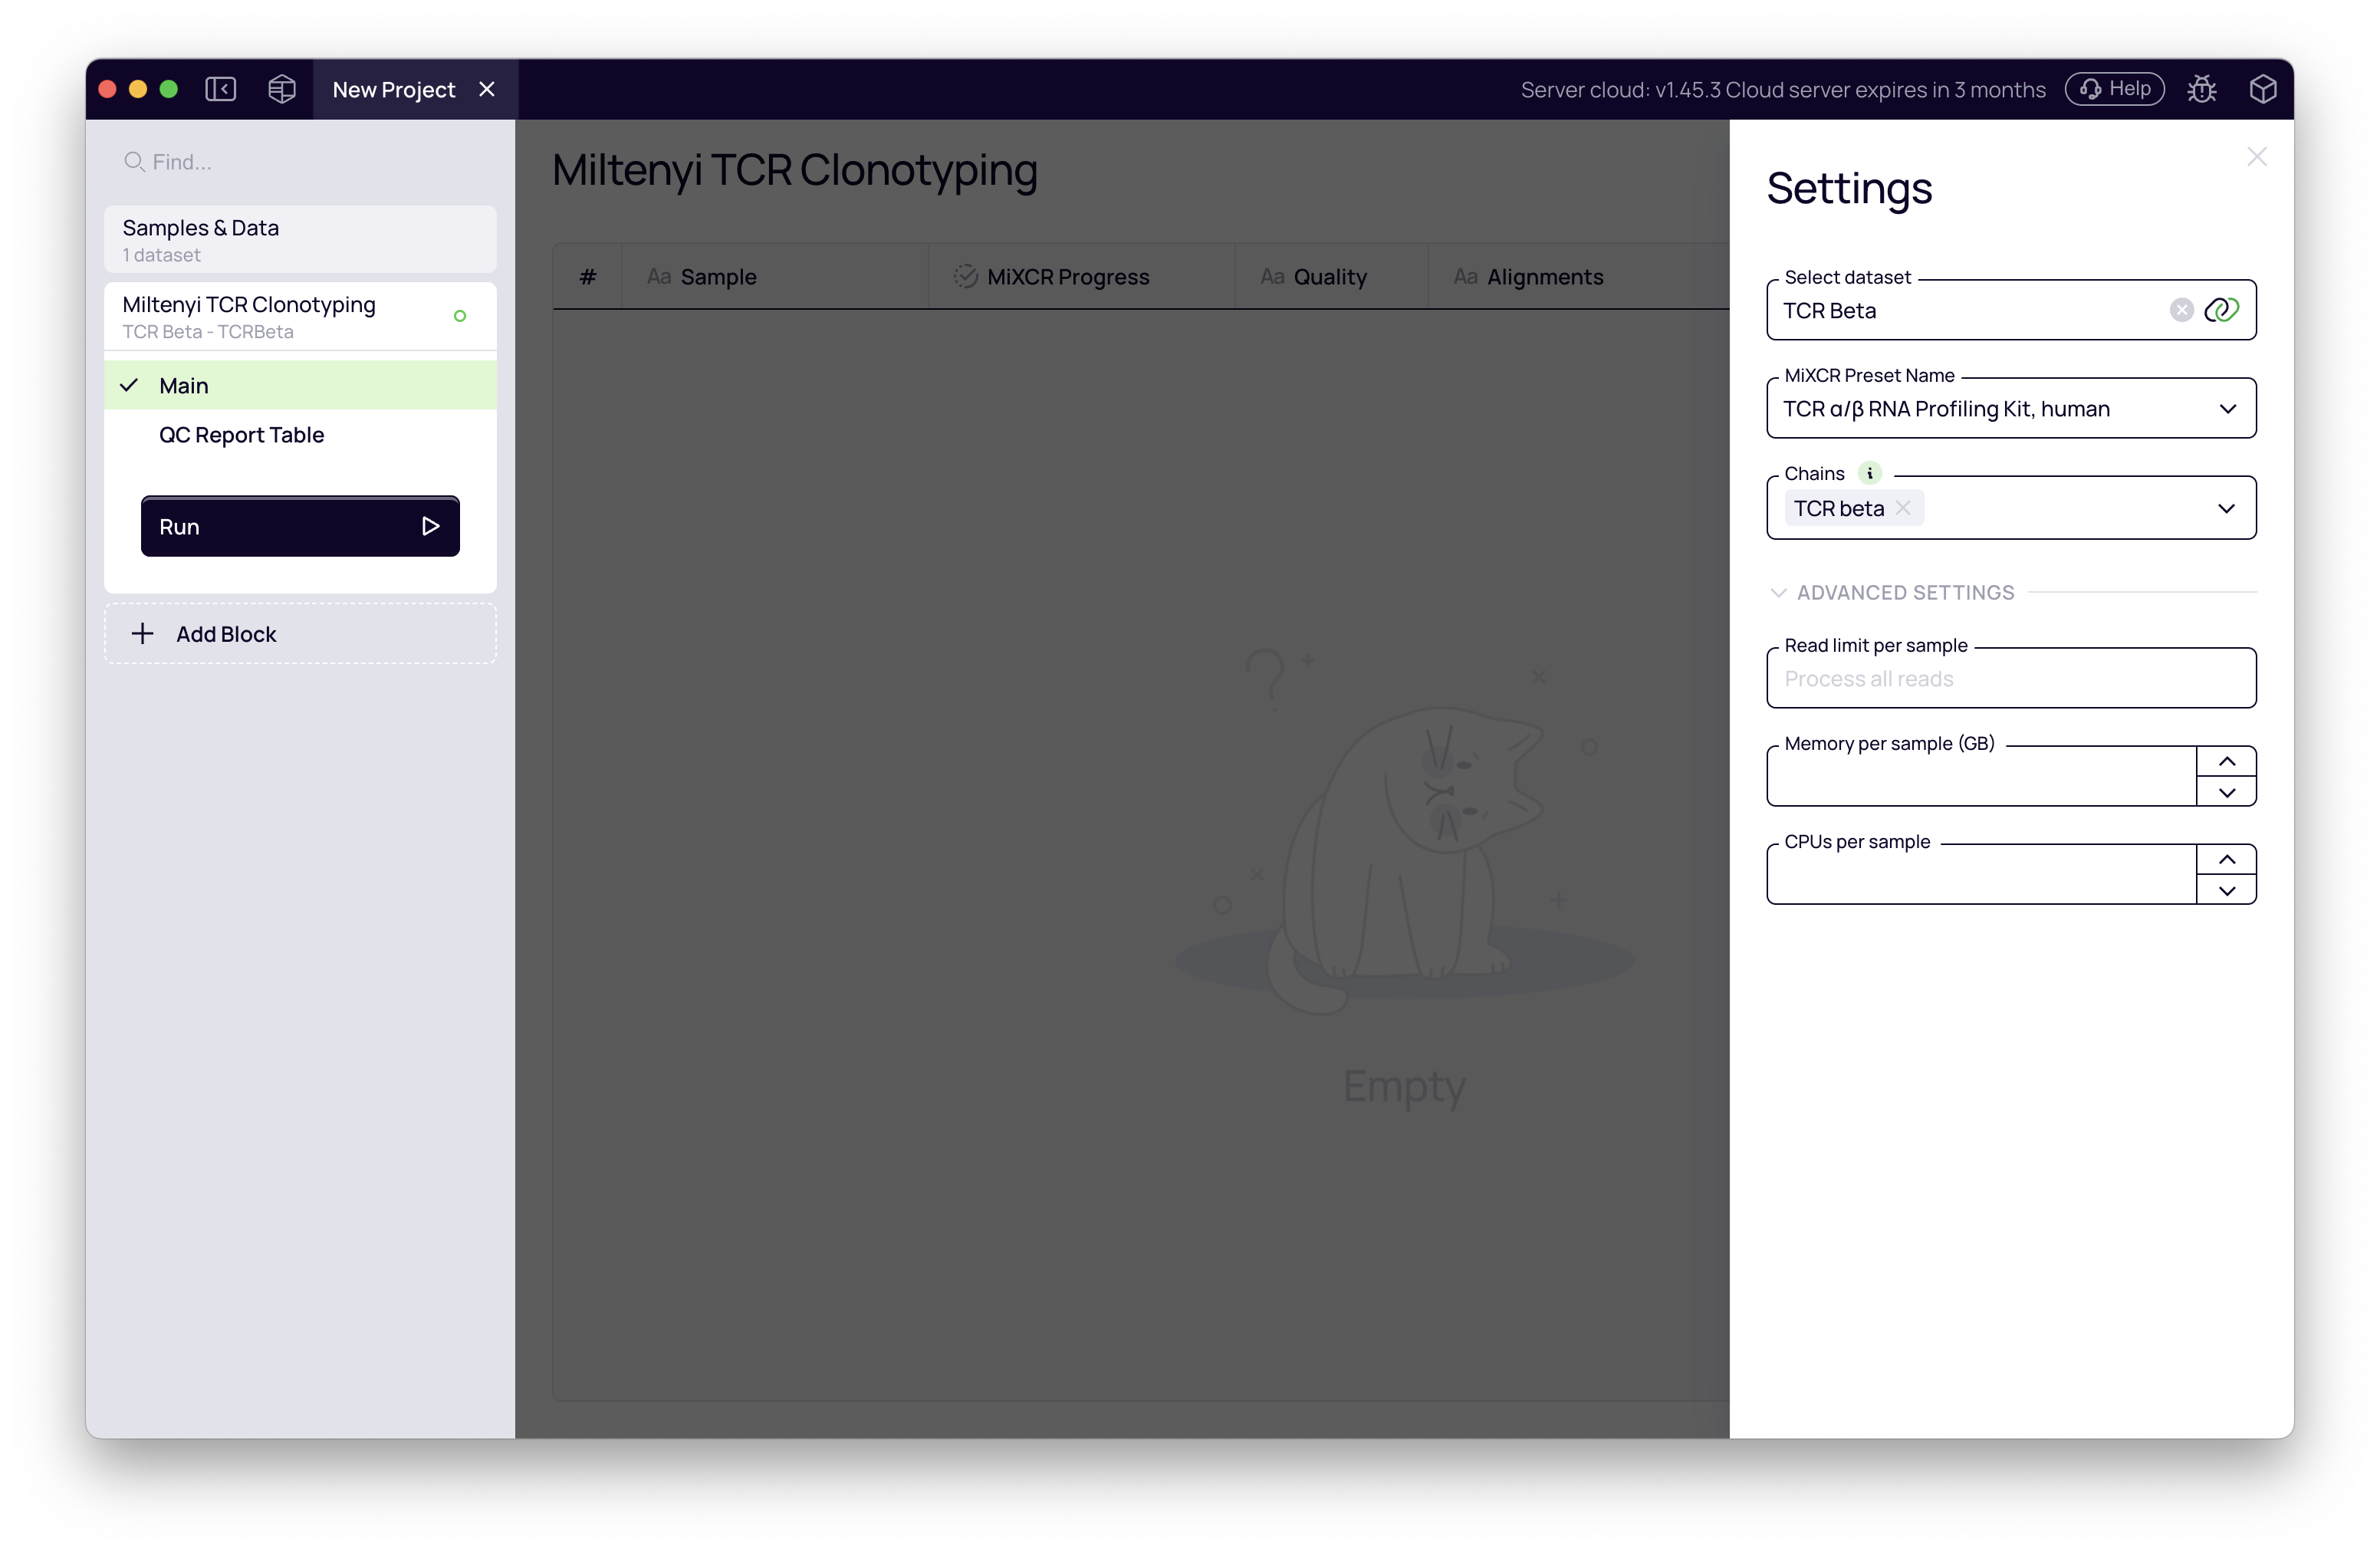Click the Help button in the top bar
2380x1552 pixels.
pyautogui.click(x=2113, y=89)
